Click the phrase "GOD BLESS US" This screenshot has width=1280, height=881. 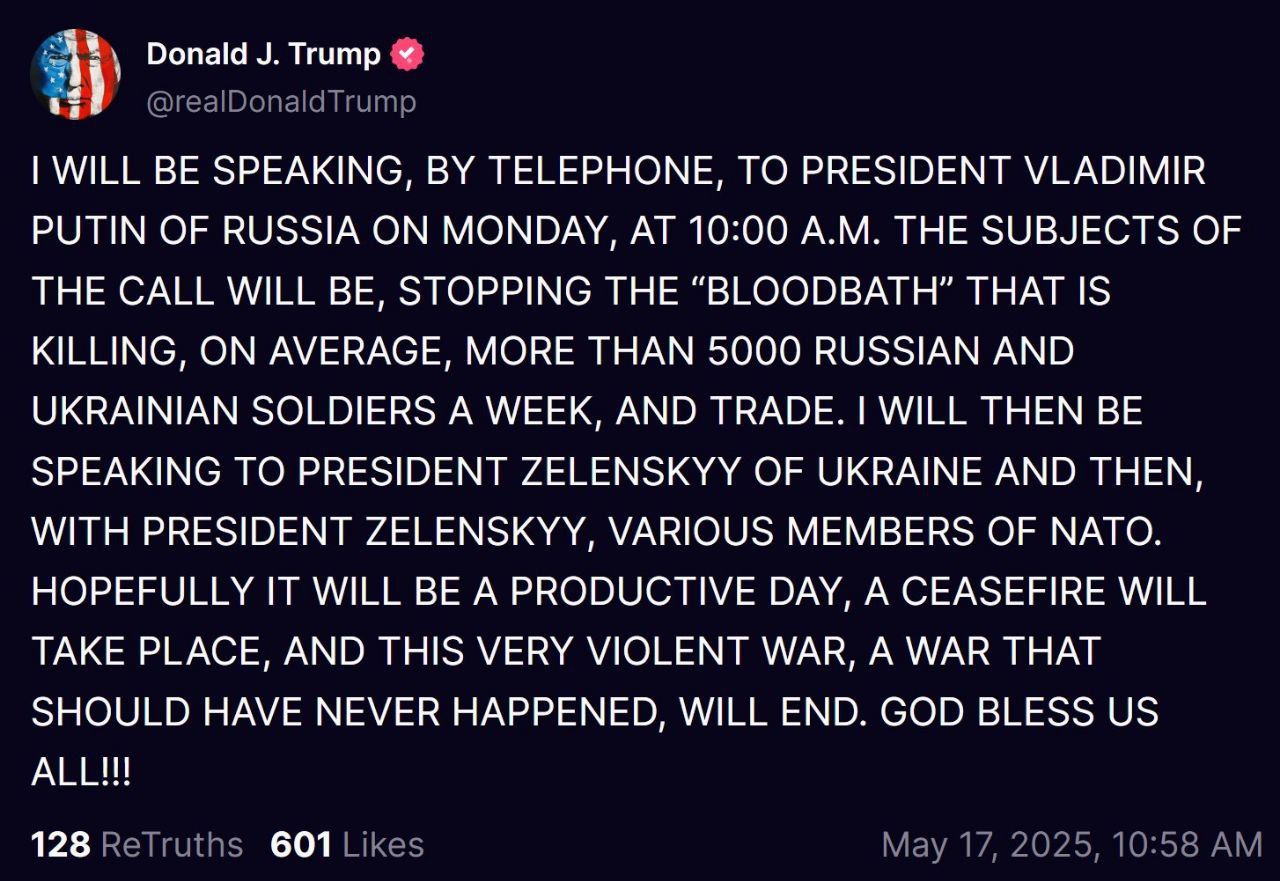click(x=1020, y=711)
